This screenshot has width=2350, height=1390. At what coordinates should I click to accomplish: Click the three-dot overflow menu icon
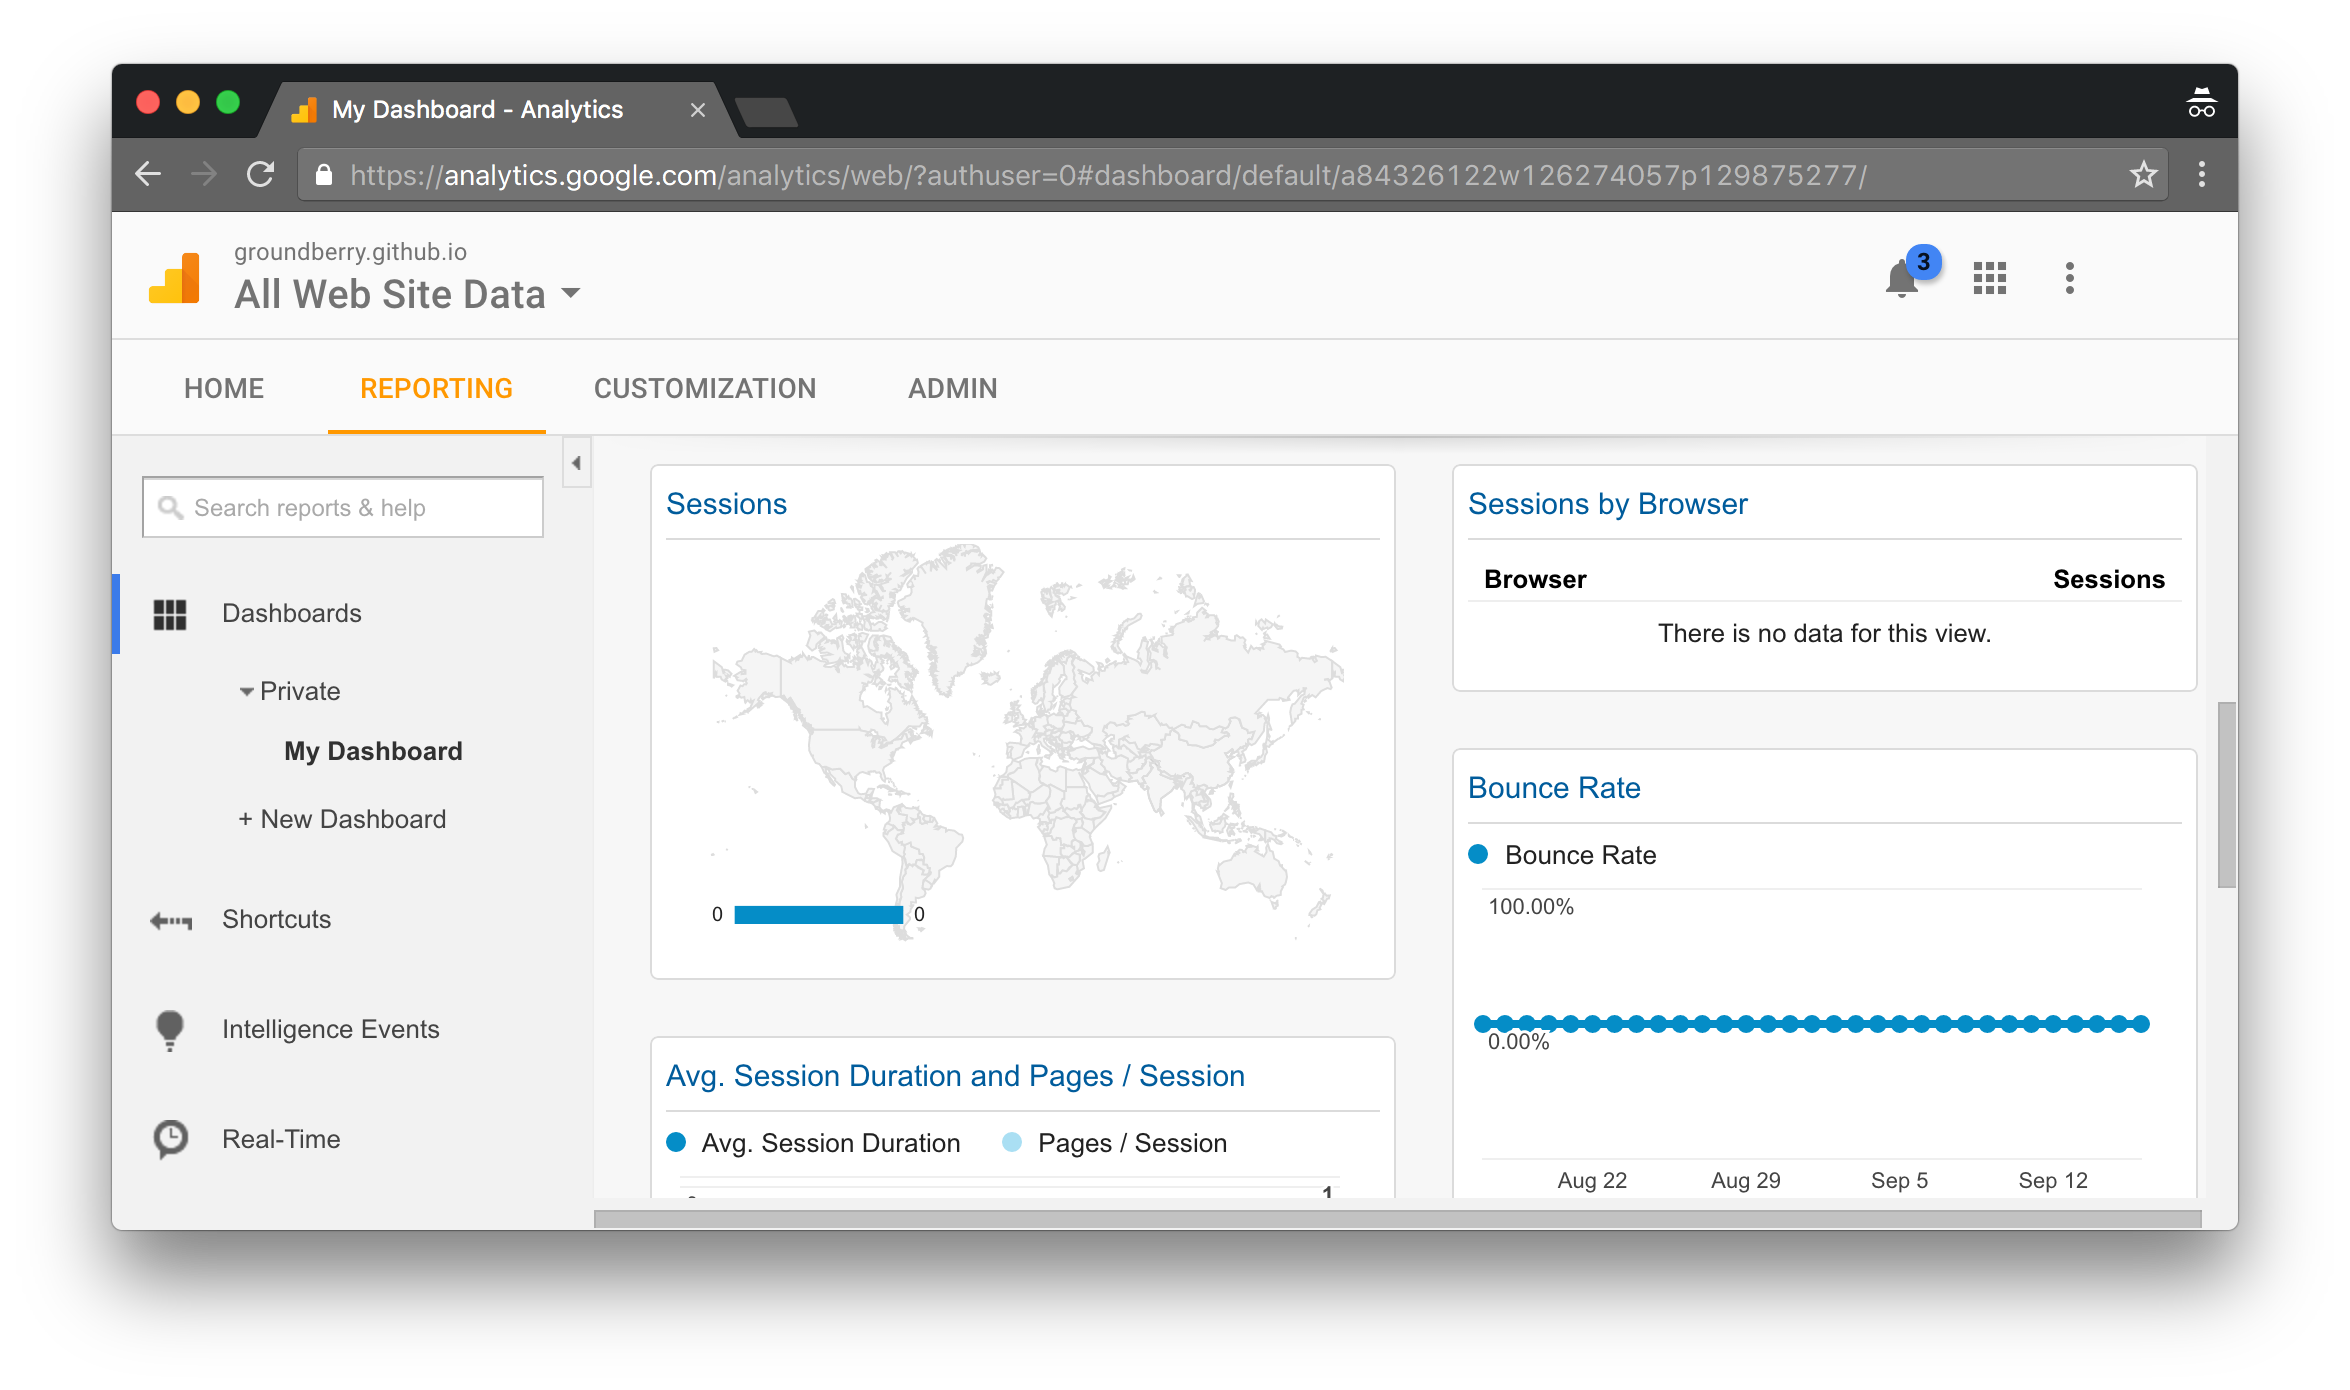2067,278
